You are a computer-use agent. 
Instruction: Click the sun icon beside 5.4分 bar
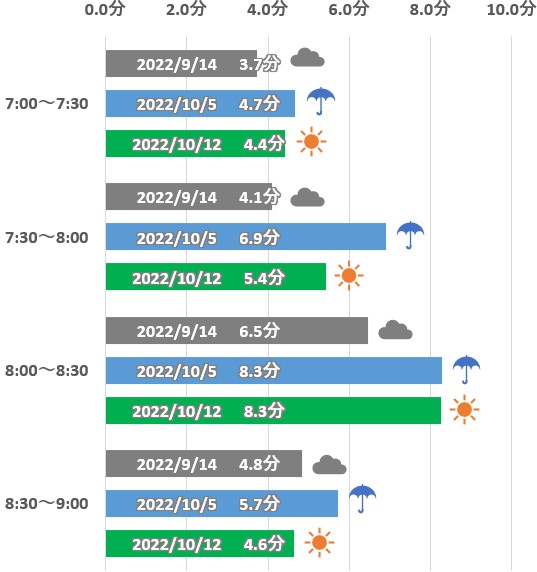click(x=349, y=275)
